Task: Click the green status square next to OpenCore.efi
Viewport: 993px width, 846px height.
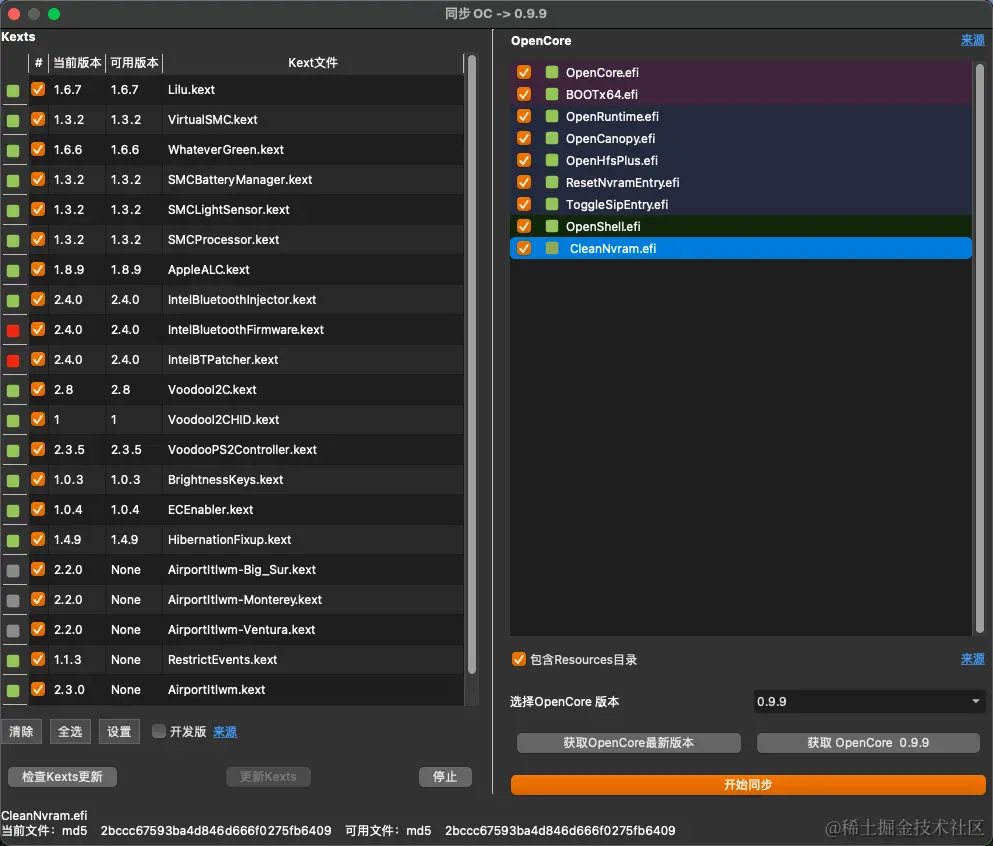Action: (552, 72)
